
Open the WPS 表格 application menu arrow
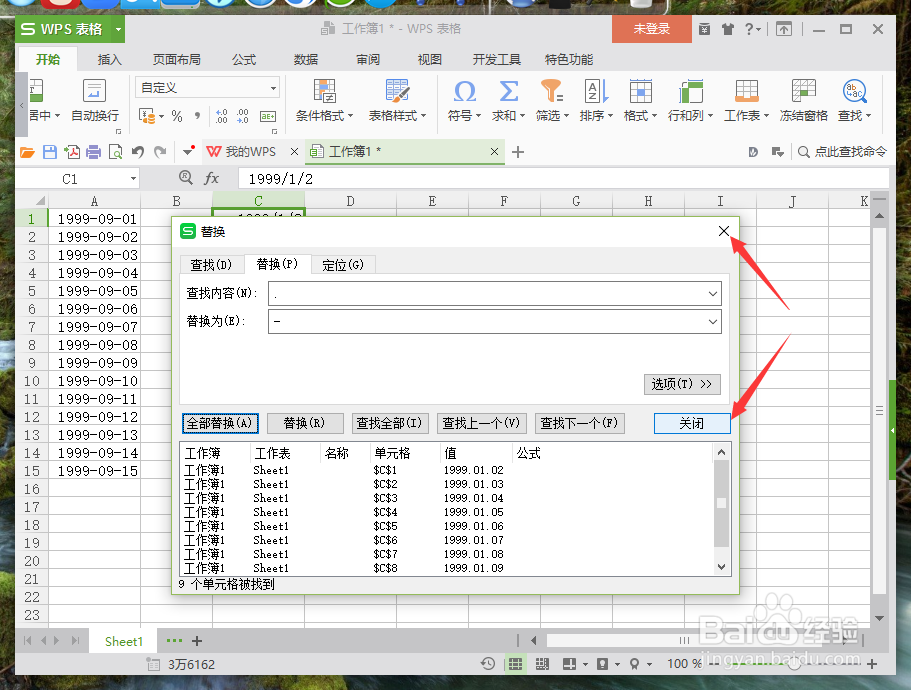pyautogui.click(x=118, y=29)
